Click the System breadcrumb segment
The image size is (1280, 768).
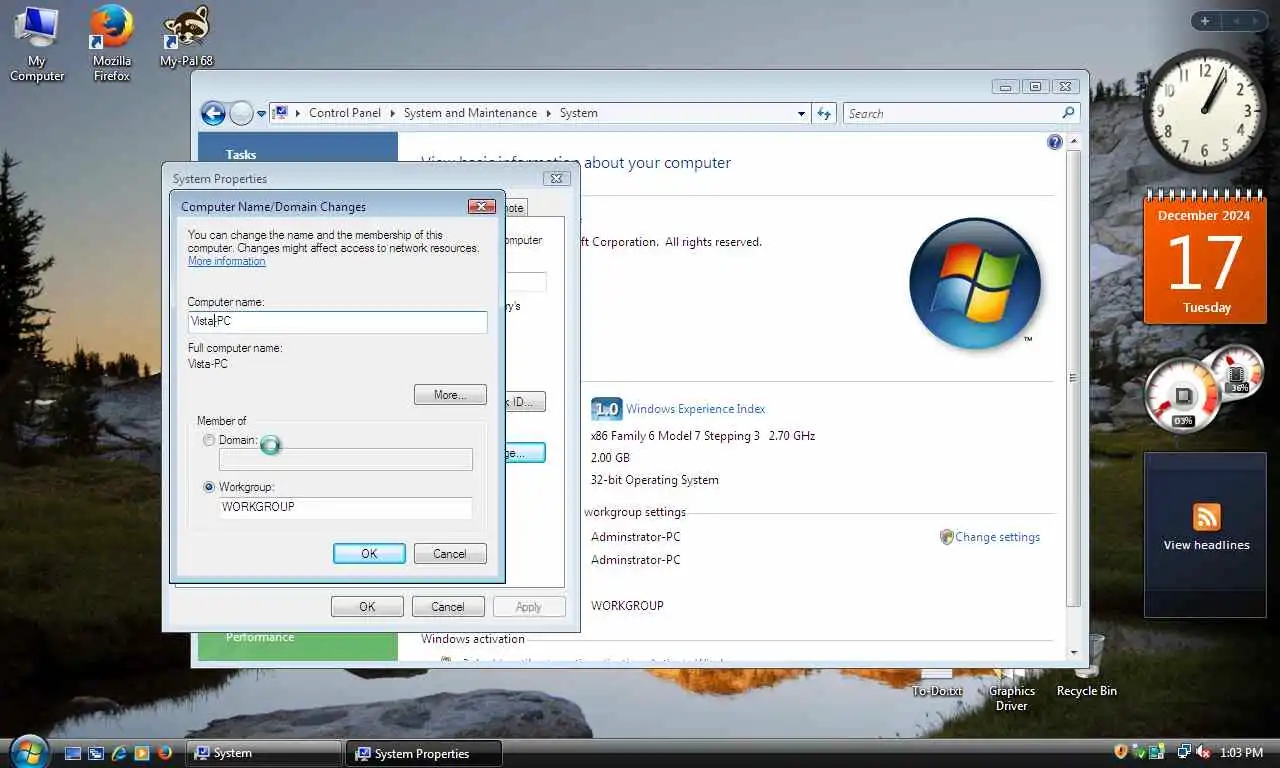click(578, 113)
